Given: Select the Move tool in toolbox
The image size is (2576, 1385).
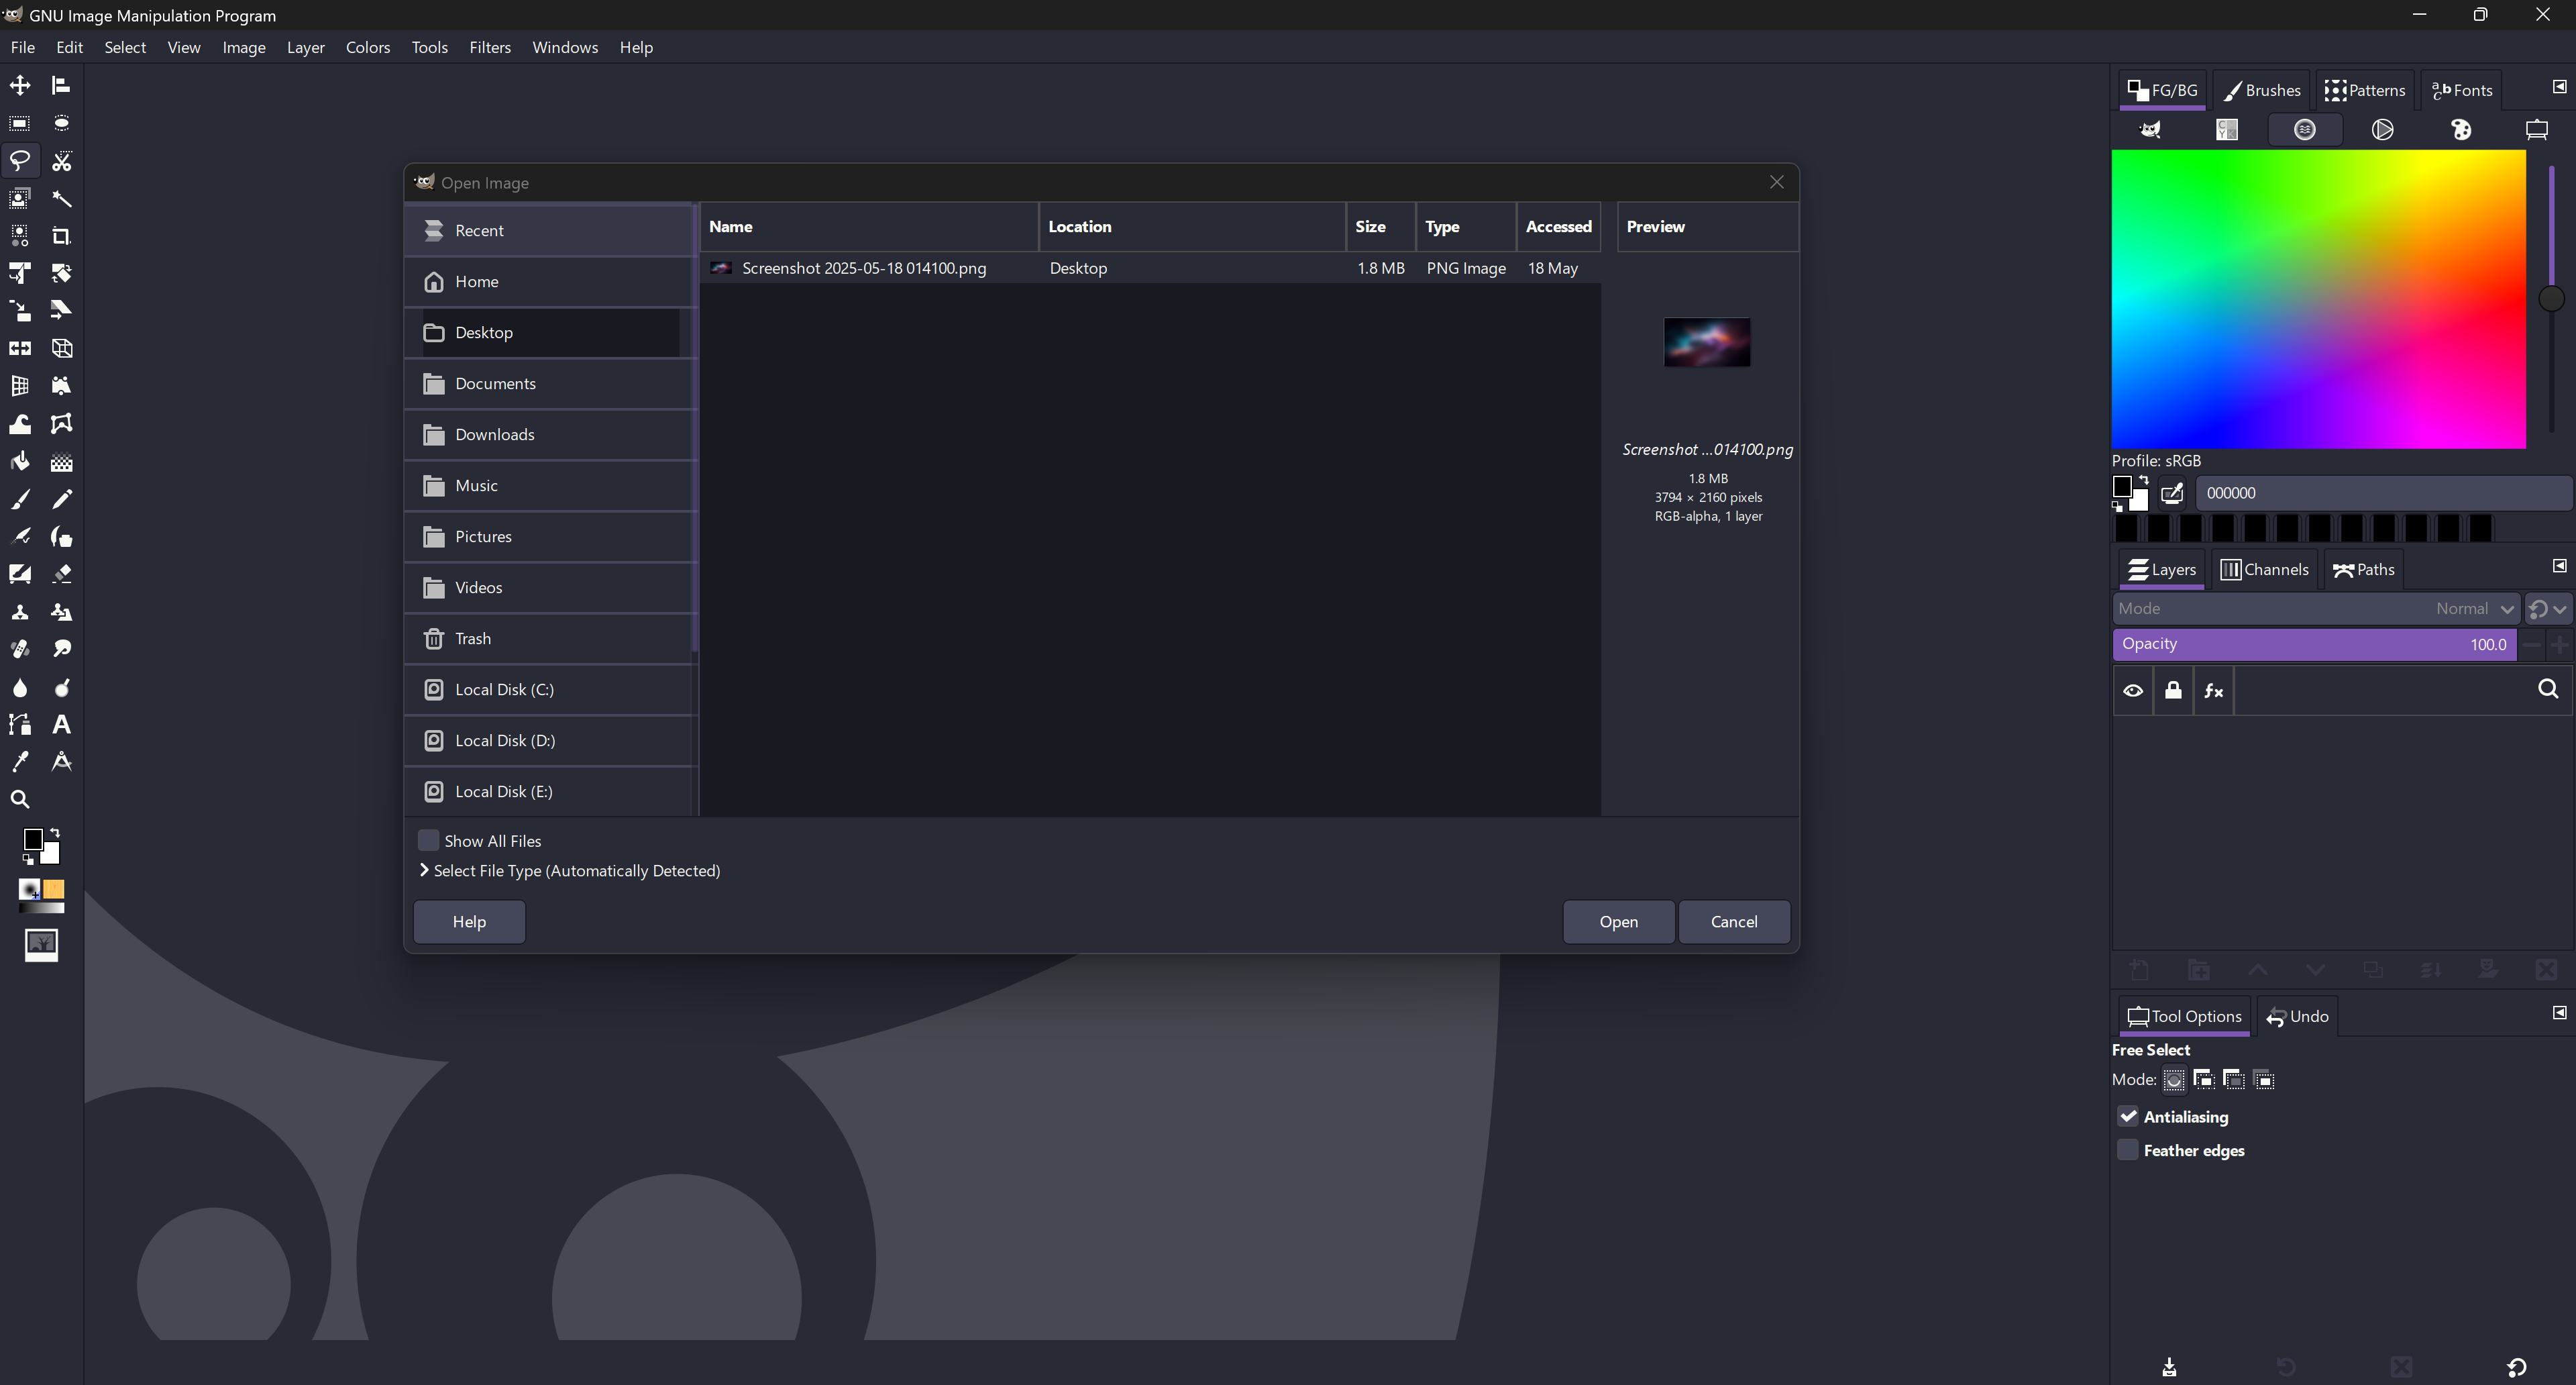Looking at the screenshot, I should click(x=20, y=86).
